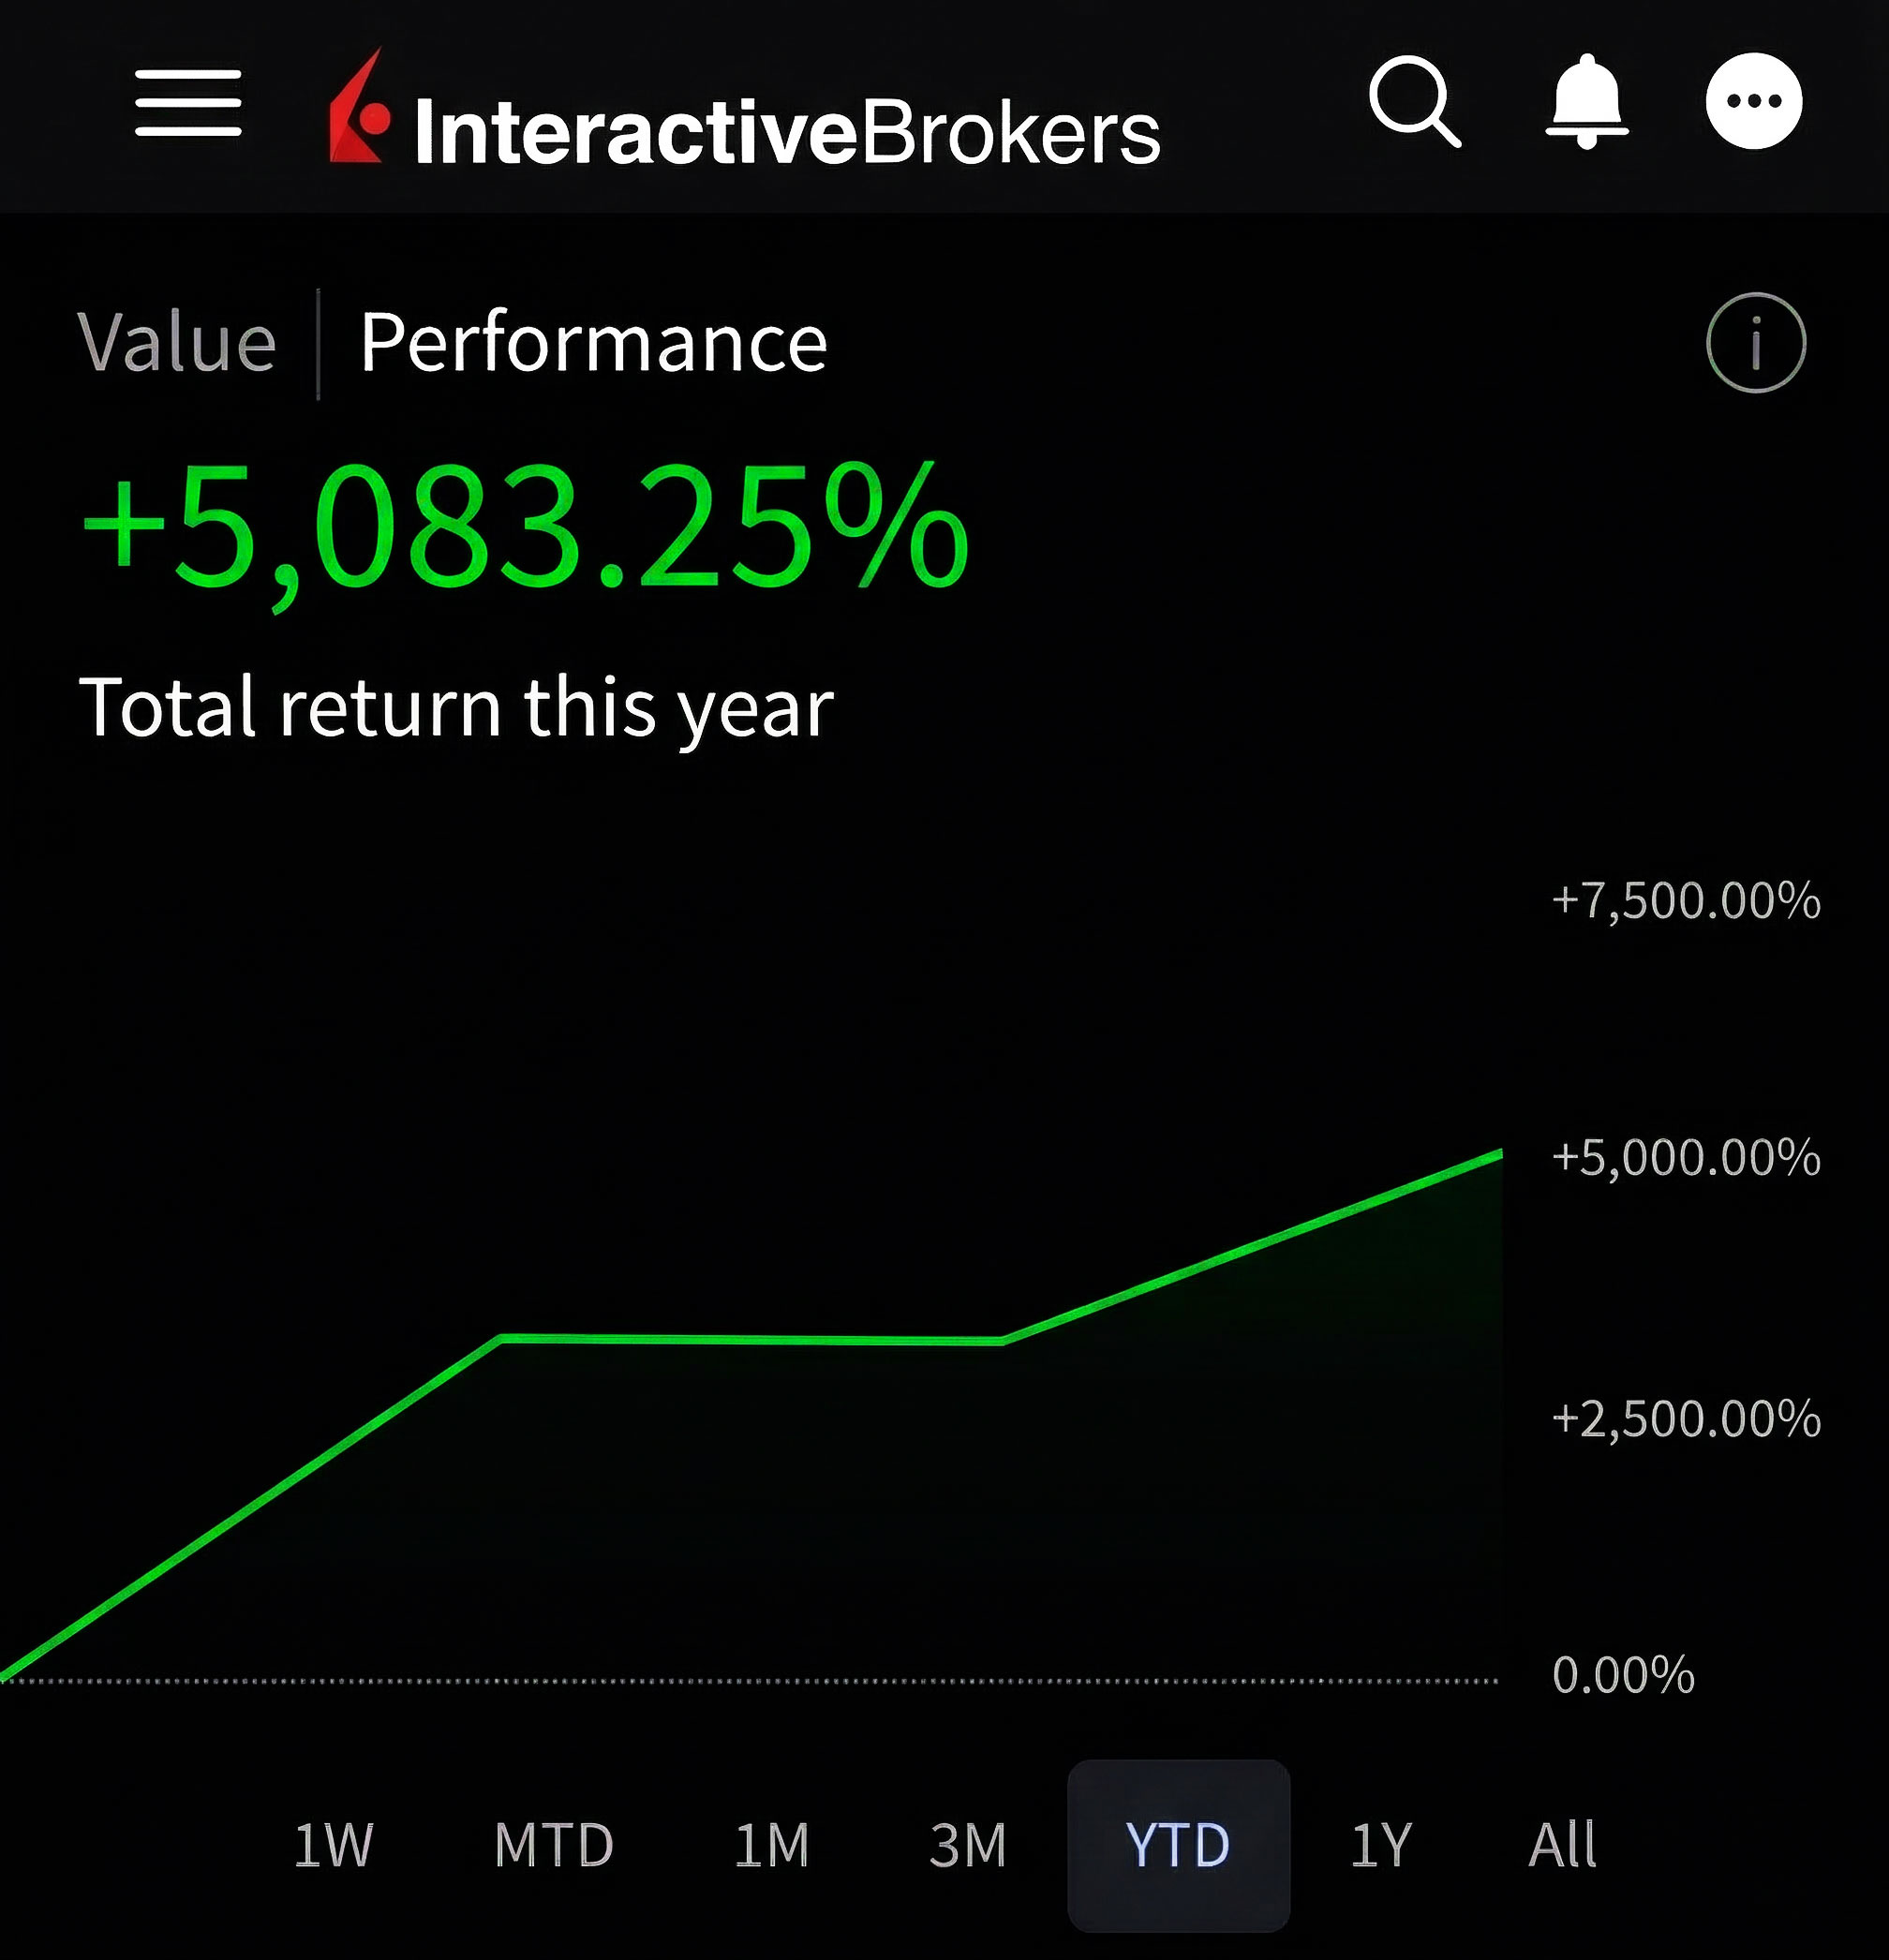
Task: Click the +2,500.00% axis label
Action: (x=1686, y=1419)
